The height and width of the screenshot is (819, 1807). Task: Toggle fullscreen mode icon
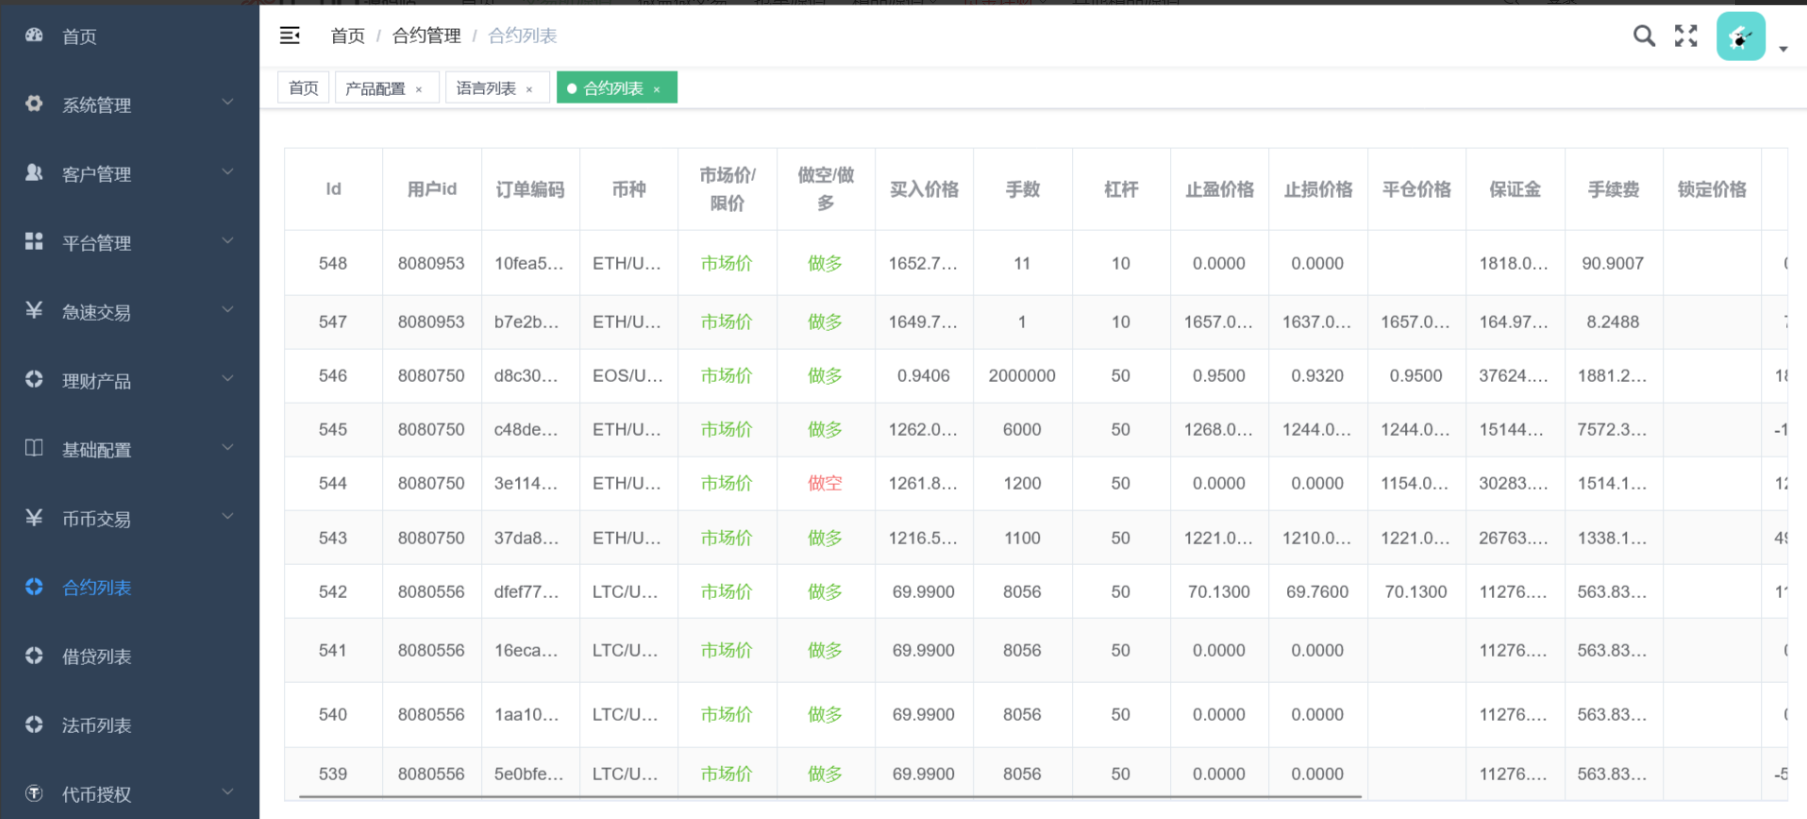(x=1686, y=36)
